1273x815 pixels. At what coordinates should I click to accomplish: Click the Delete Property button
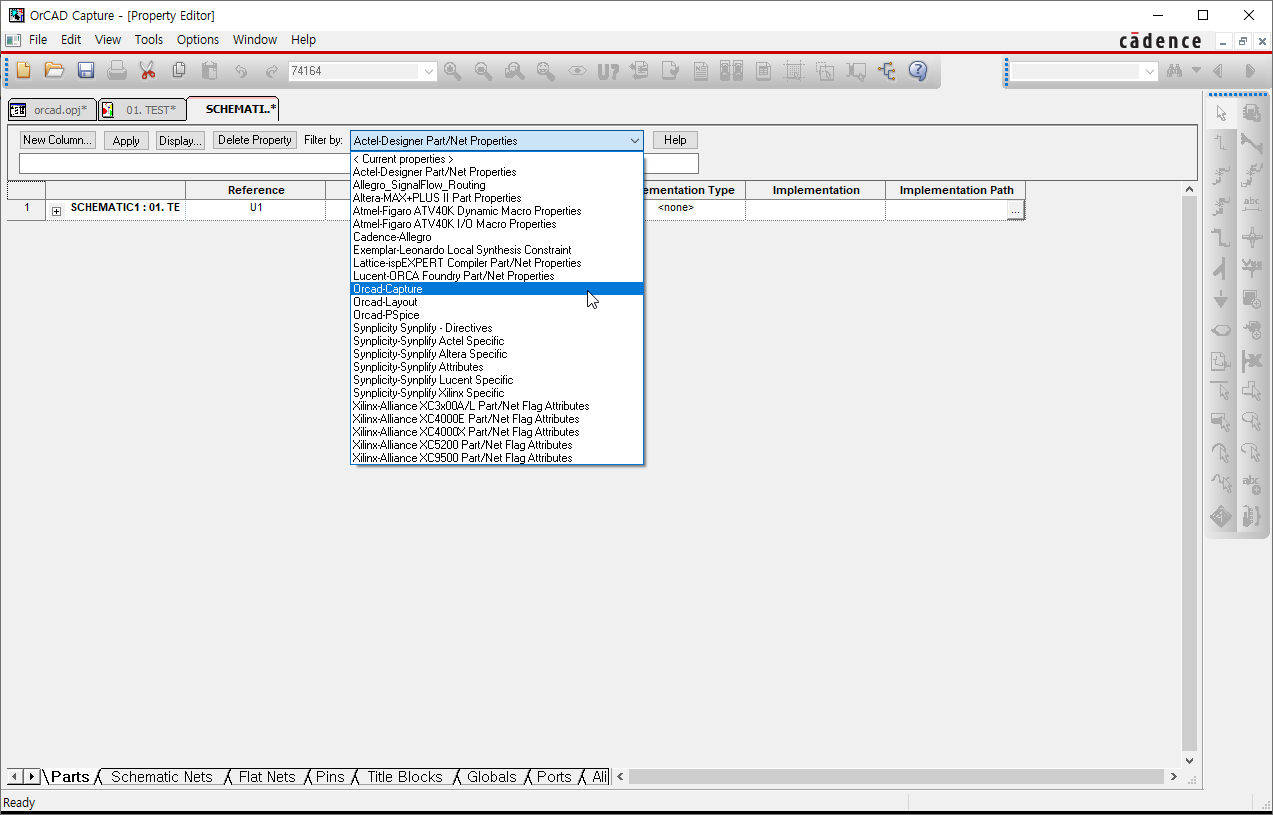(255, 141)
